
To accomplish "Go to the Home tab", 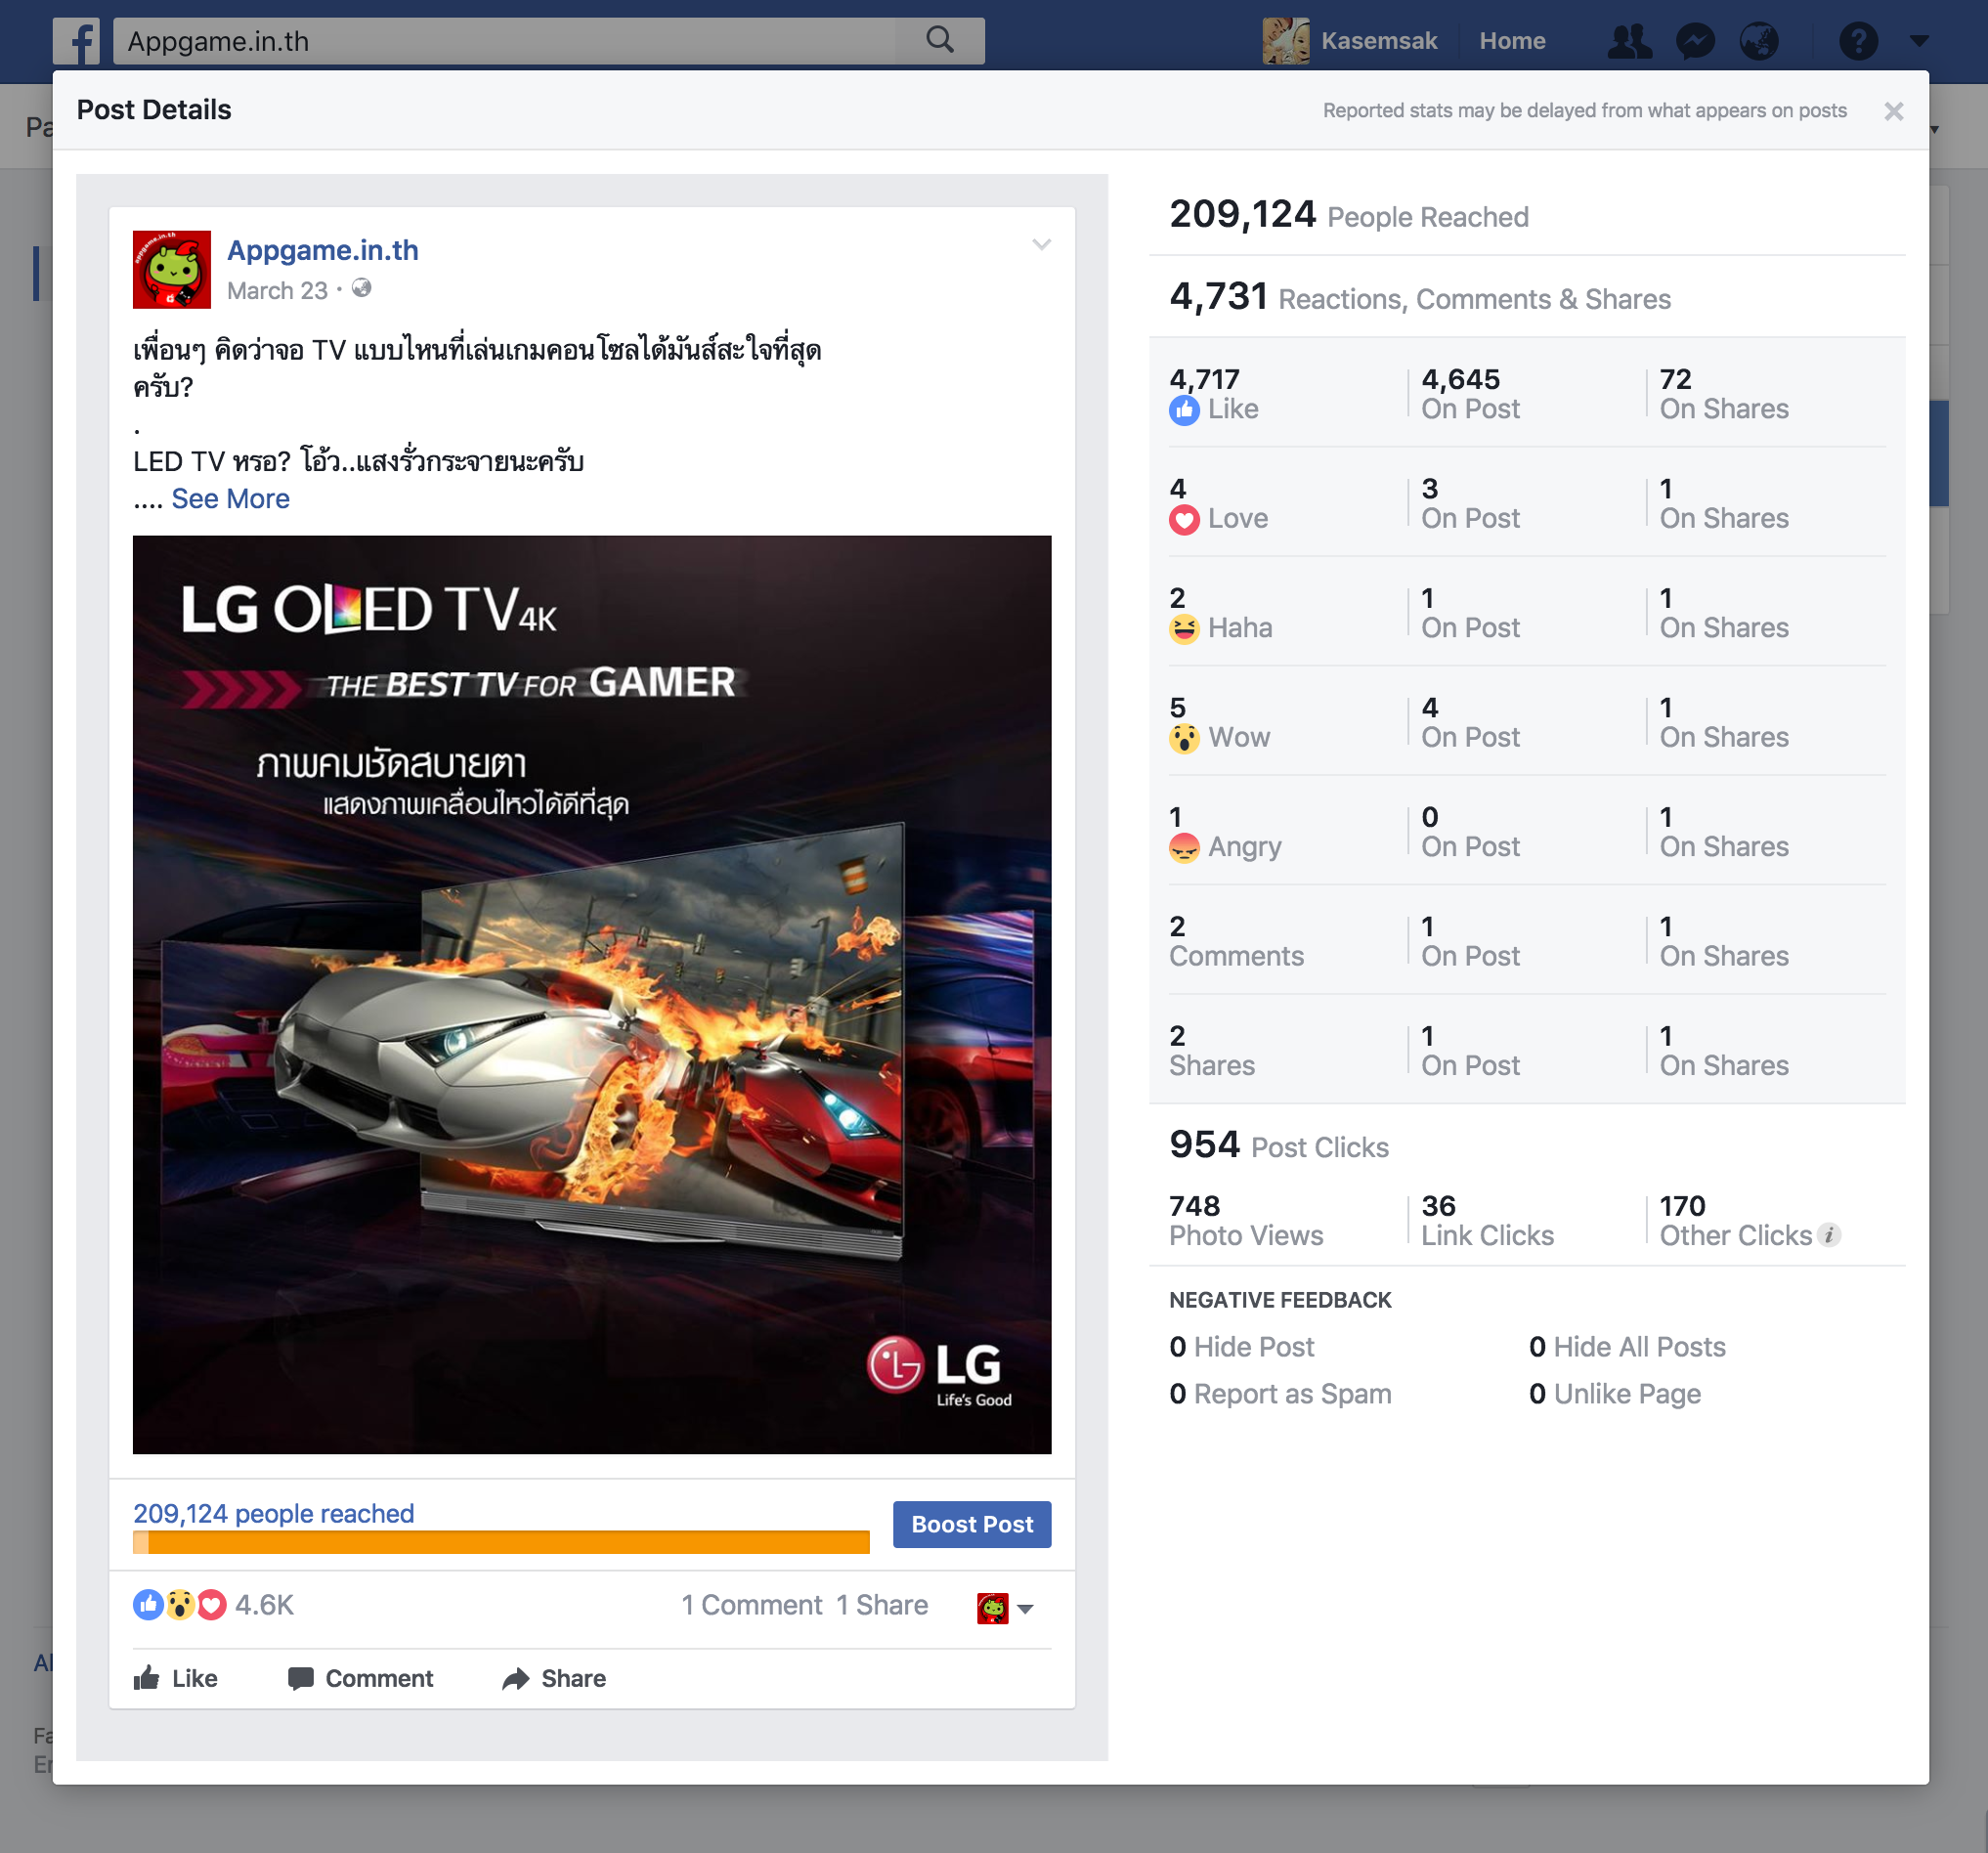I will [x=1511, y=41].
